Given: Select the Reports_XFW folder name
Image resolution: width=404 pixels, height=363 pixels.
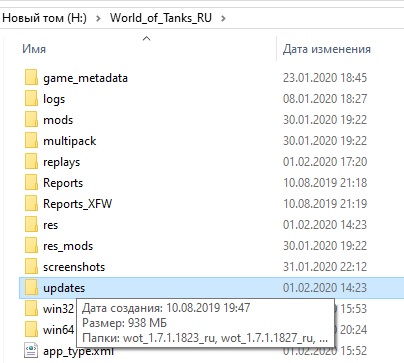Looking at the screenshot, I should tap(78, 204).
